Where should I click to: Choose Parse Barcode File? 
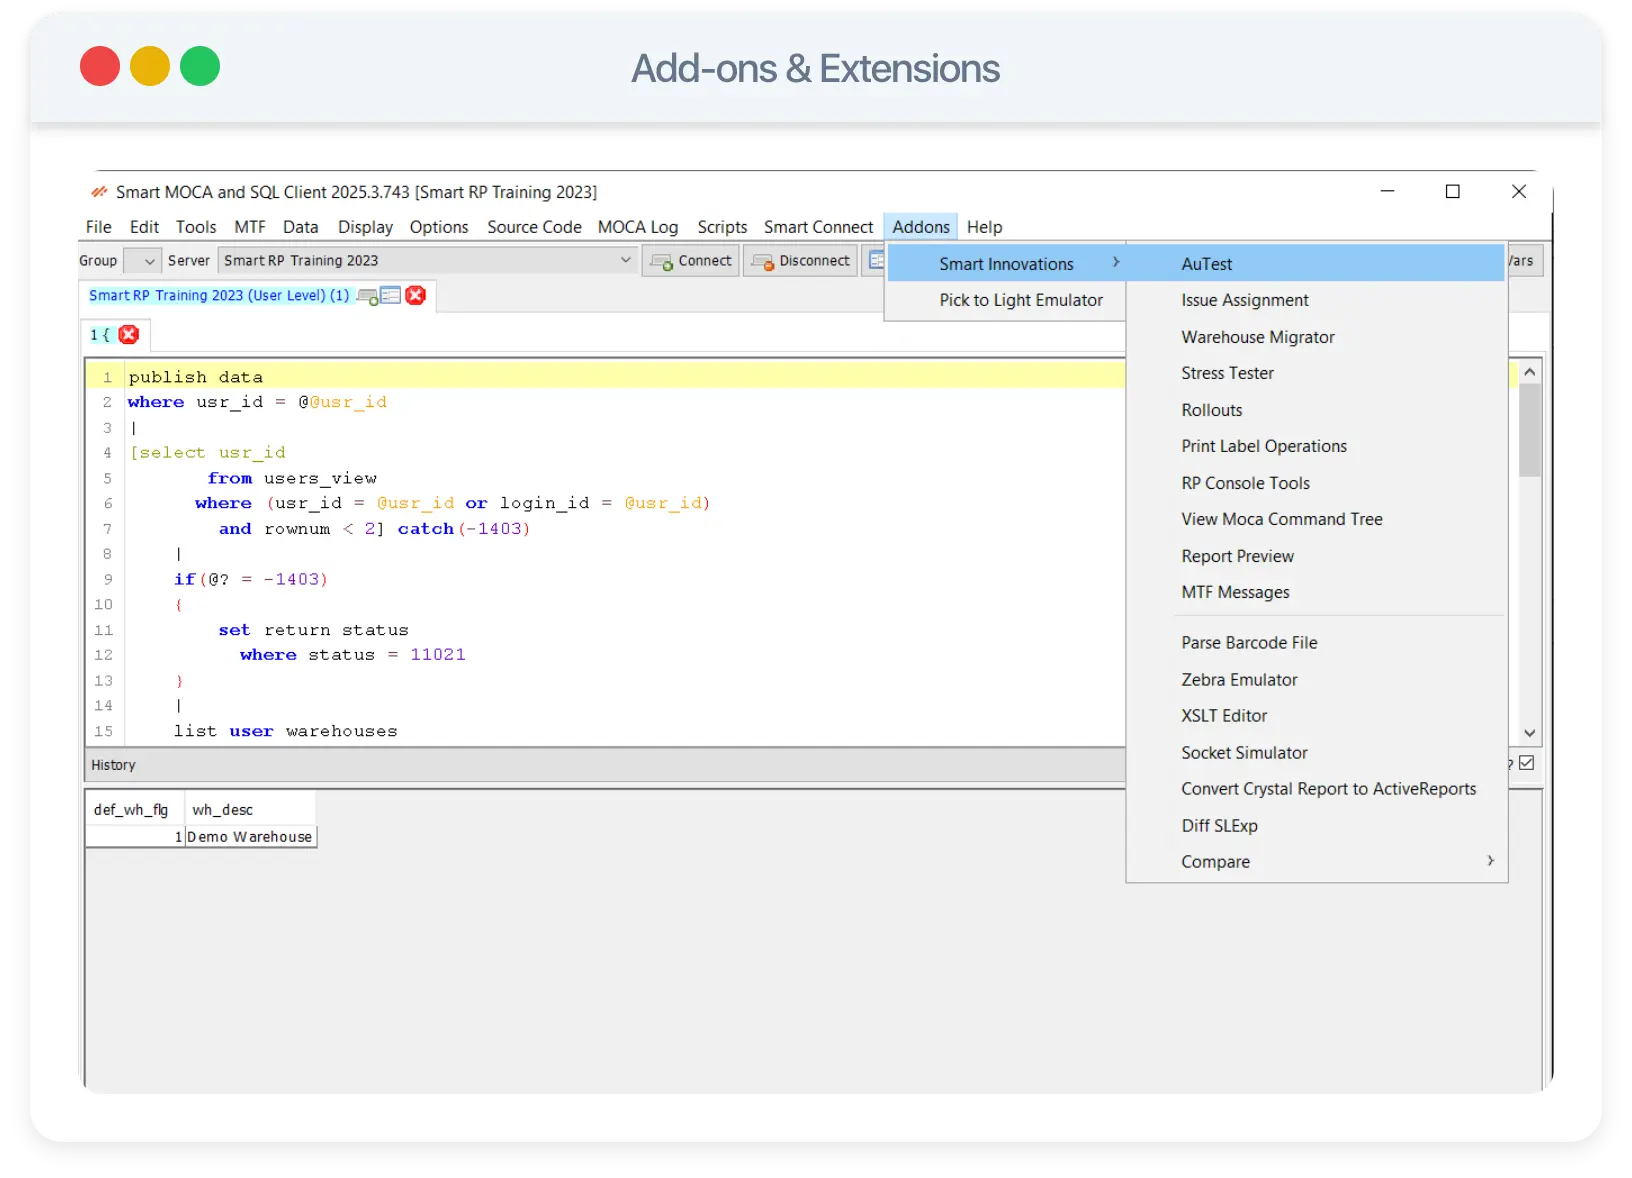point(1316,643)
